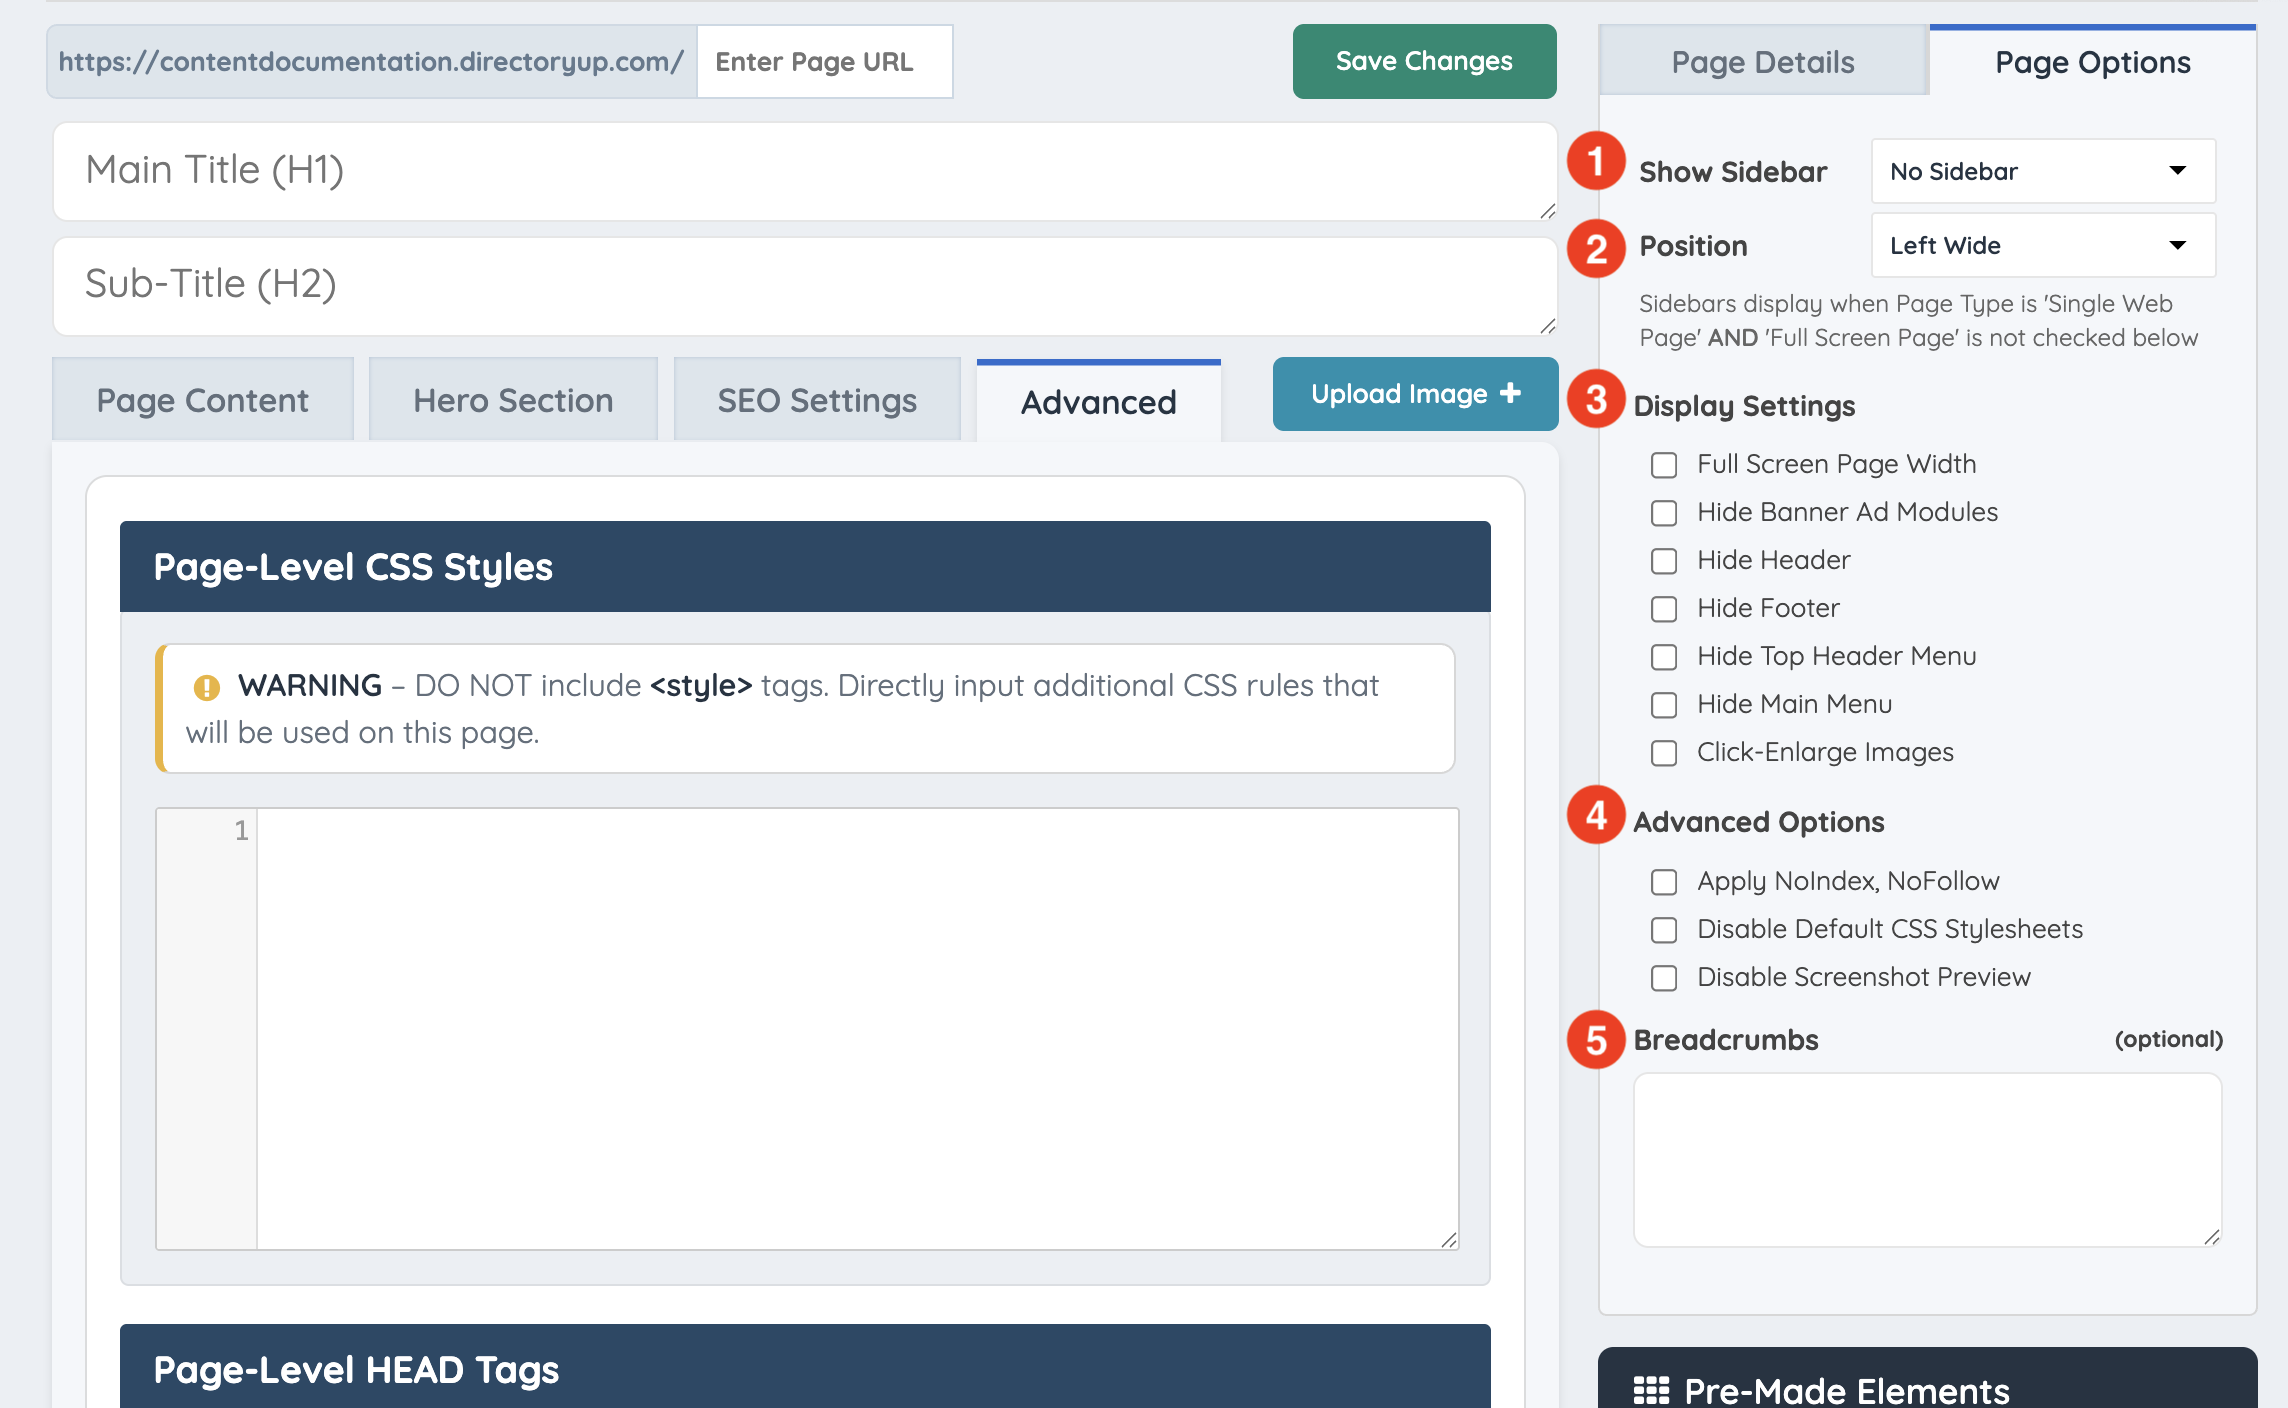This screenshot has height=1408, width=2288.
Task: Click plus icon on Upload Image
Action: (x=1511, y=393)
